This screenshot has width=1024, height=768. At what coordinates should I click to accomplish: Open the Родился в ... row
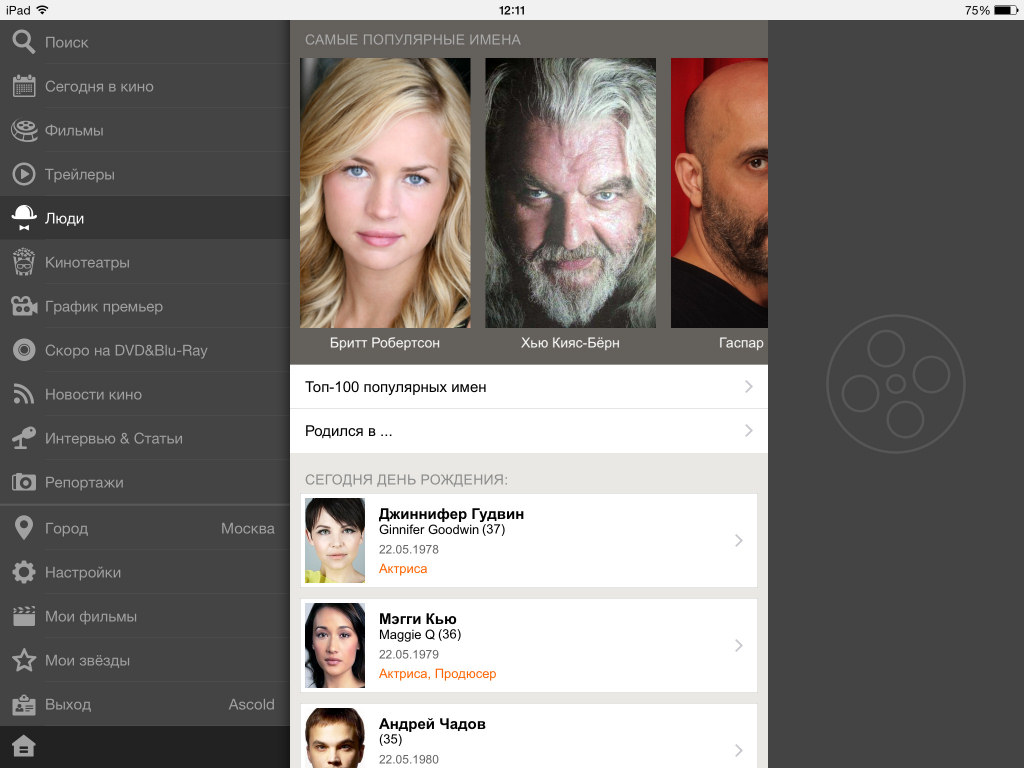click(528, 431)
